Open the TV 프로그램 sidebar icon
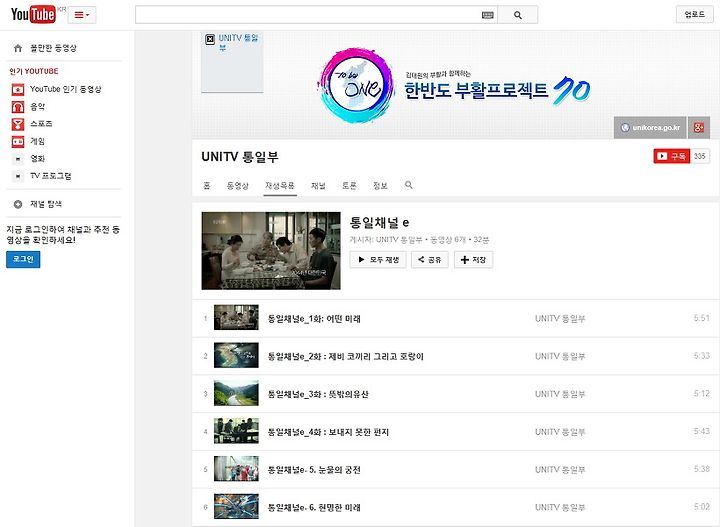720x527 pixels. click(18, 176)
